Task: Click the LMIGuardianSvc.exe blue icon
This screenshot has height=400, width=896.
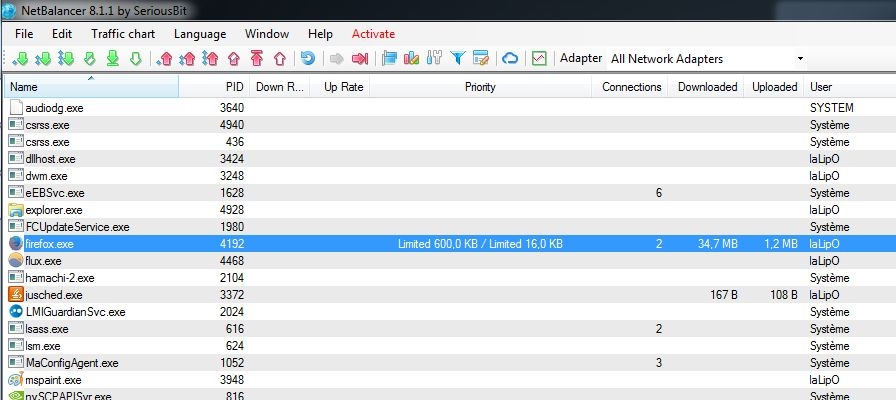Action: pyautogui.click(x=16, y=312)
